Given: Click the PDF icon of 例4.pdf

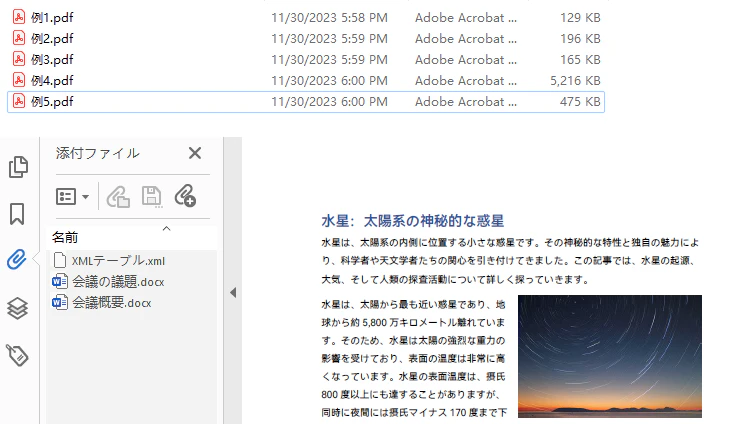Looking at the screenshot, I should point(19,80).
